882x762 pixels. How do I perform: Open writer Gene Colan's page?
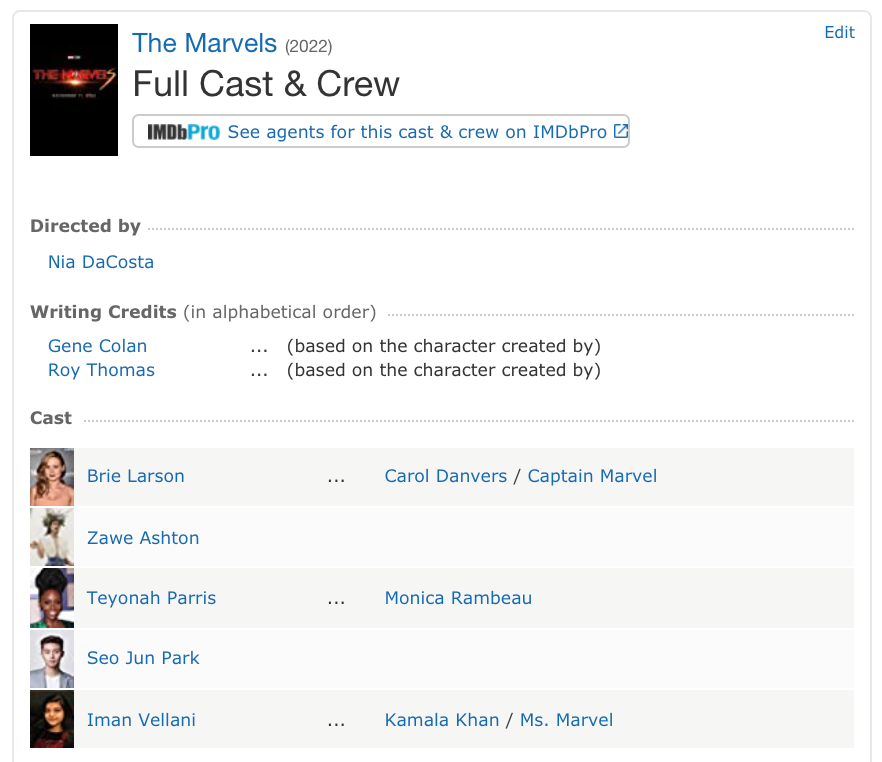pyautogui.click(x=97, y=346)
